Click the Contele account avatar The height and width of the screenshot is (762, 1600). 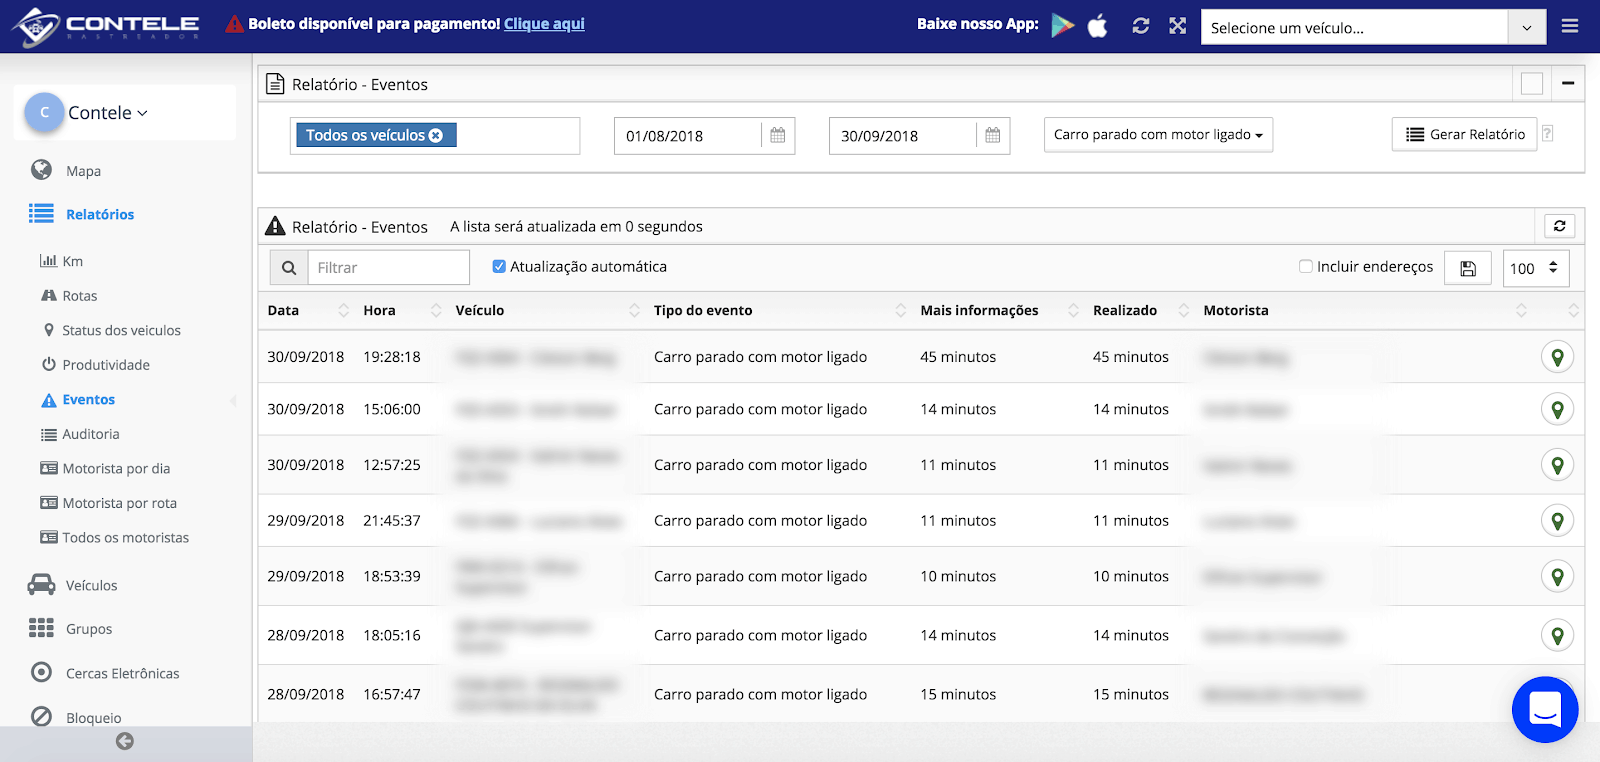(x=44, y=113)
